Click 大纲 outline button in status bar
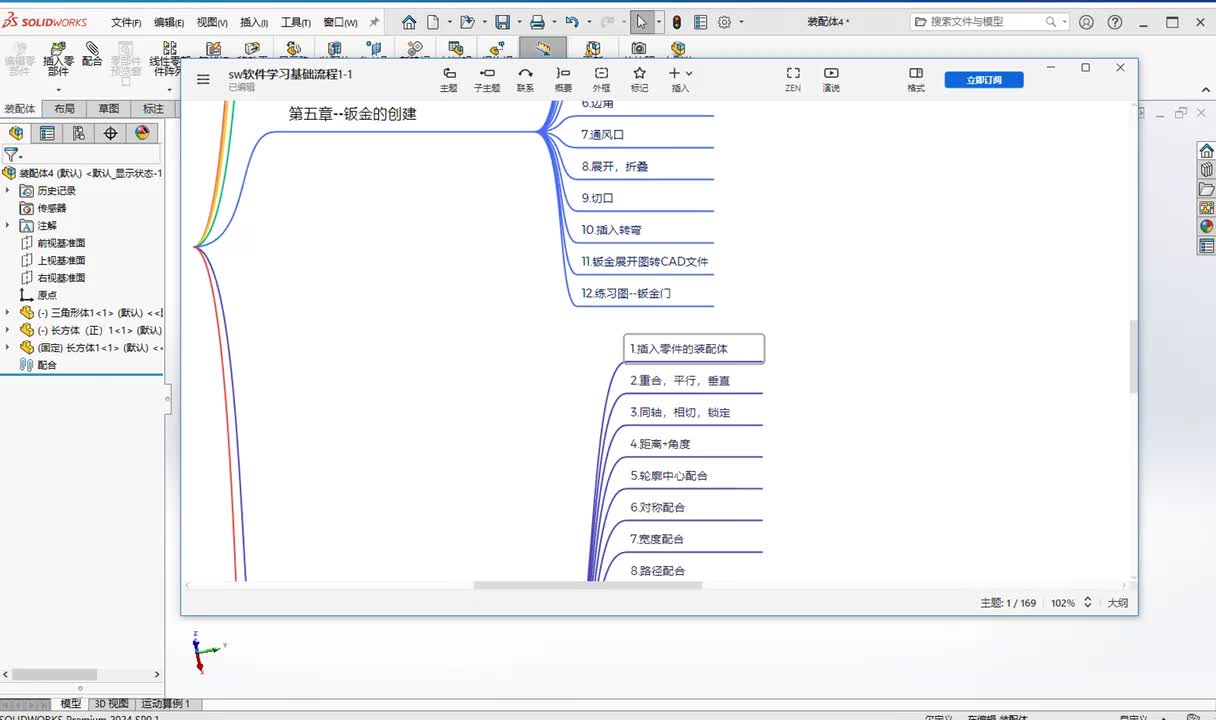 [x=1117, y=603]
